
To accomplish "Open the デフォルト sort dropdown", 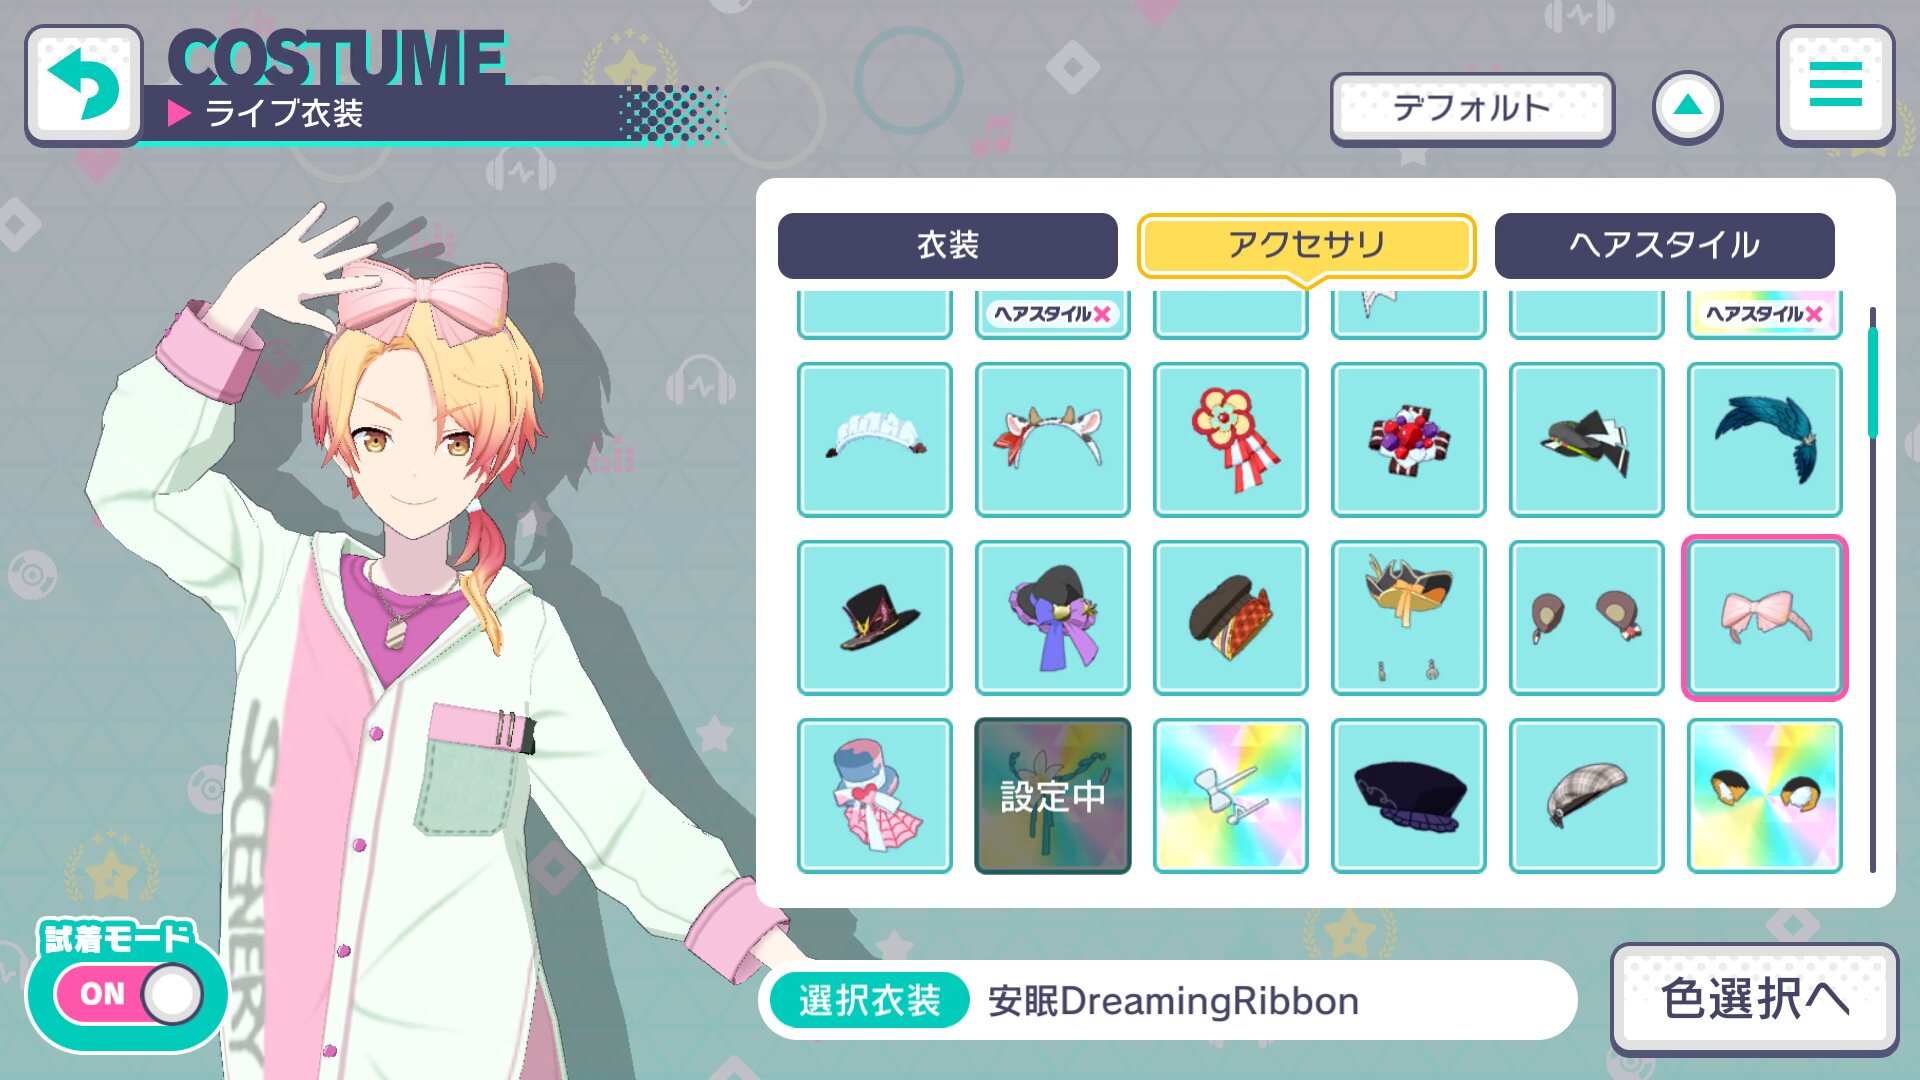I will click(1472, 108).
